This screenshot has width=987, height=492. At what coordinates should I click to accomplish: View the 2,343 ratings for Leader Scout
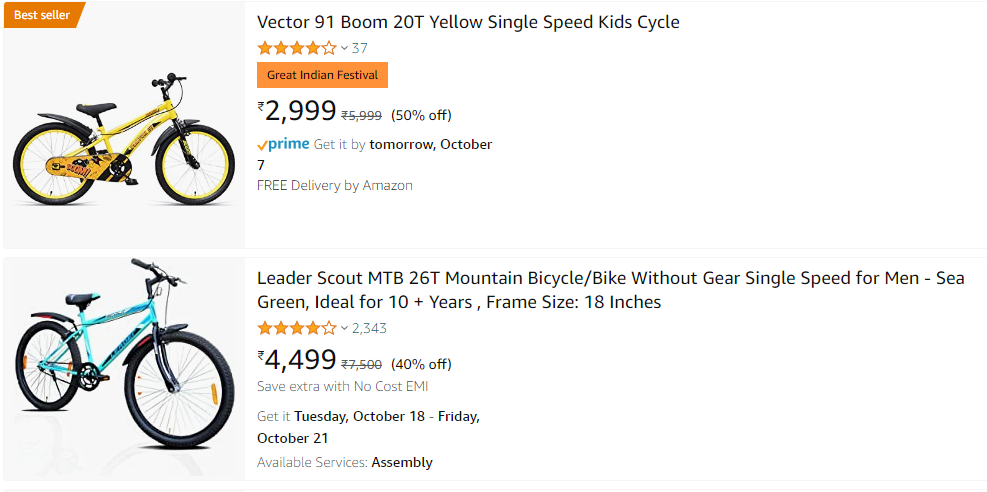[x=369, y=328]
